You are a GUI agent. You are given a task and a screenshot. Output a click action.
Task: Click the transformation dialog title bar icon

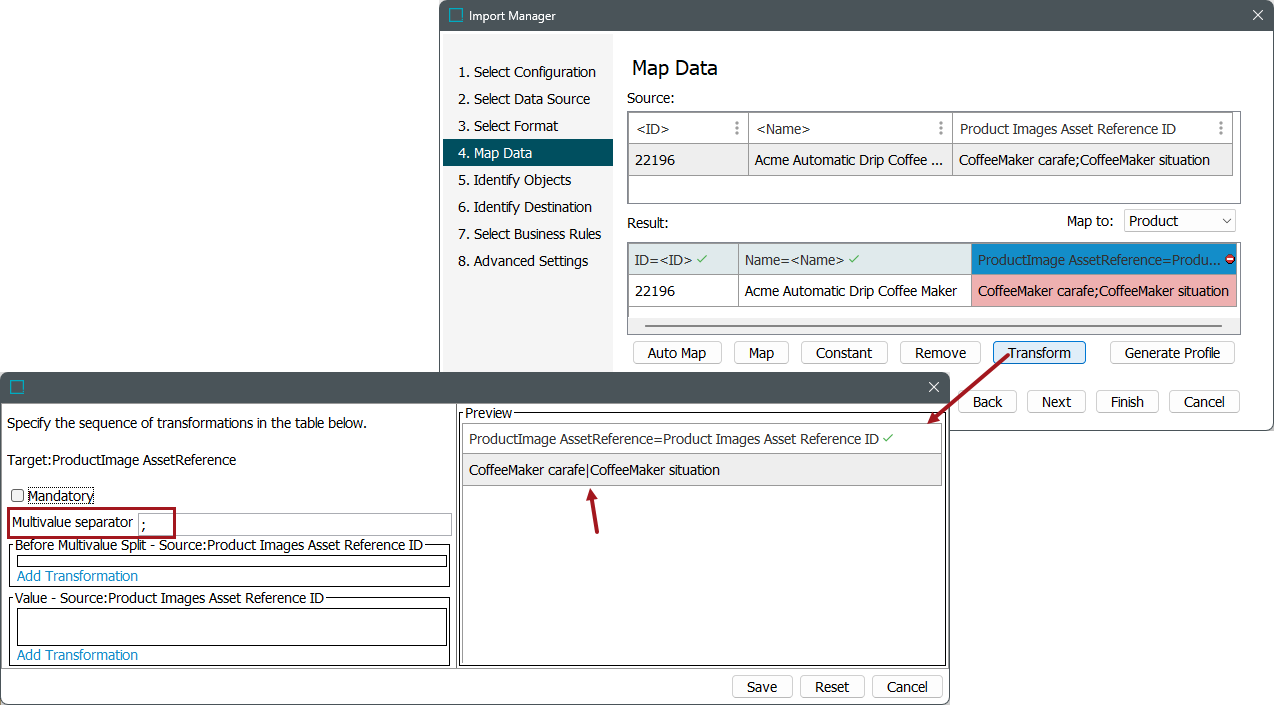(x=16, y=387)
